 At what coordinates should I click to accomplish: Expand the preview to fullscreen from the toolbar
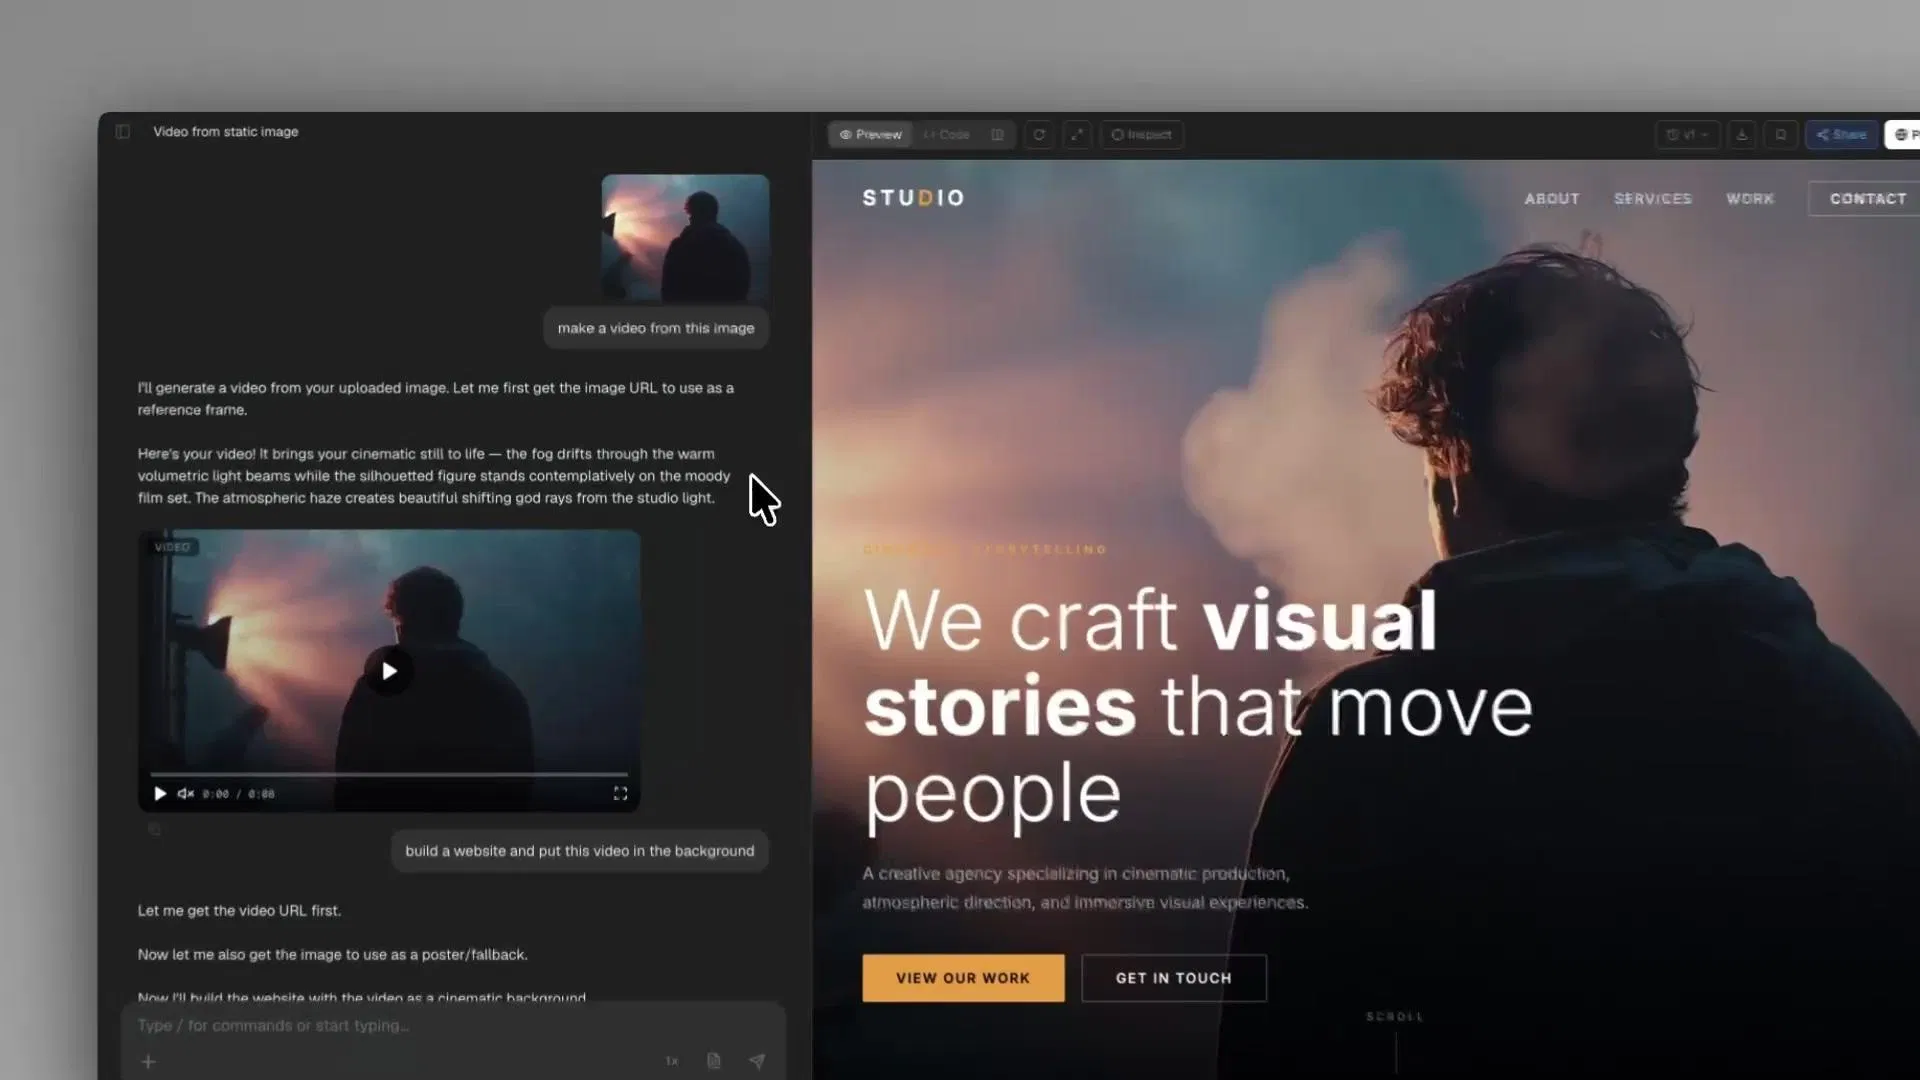pos(1077,135)
